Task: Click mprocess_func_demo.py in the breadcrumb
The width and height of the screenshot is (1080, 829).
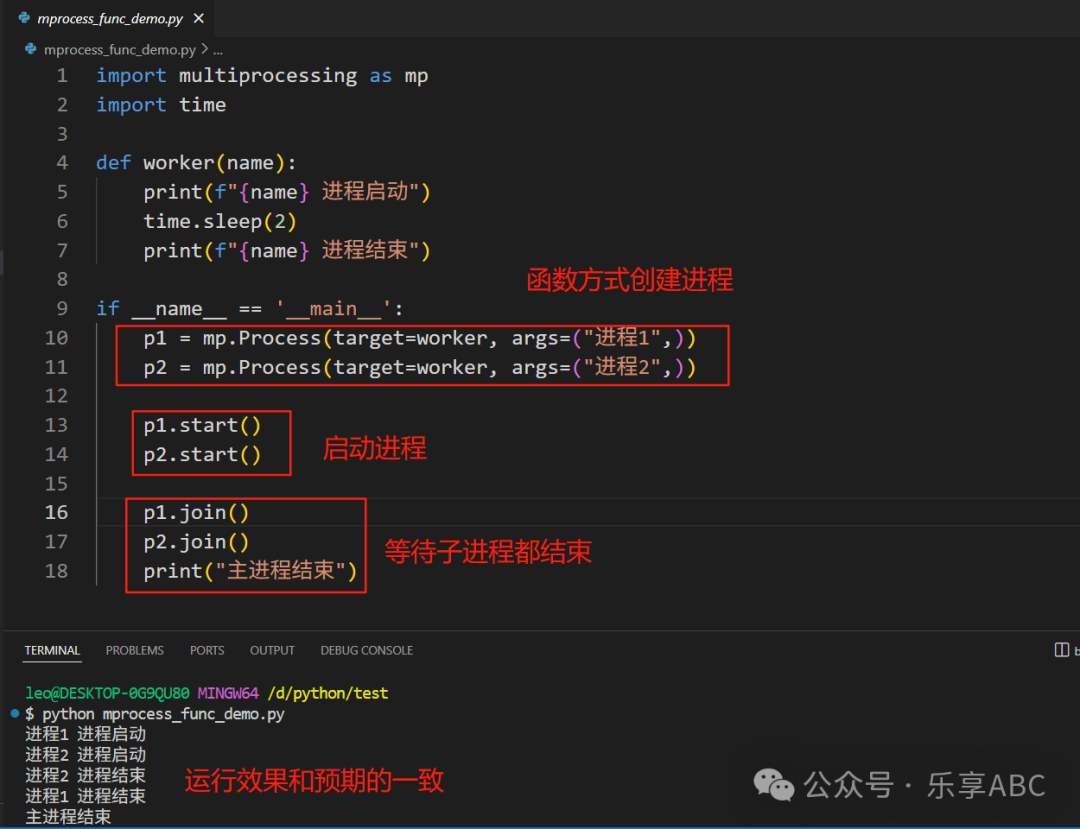Action: coord(120,50)
